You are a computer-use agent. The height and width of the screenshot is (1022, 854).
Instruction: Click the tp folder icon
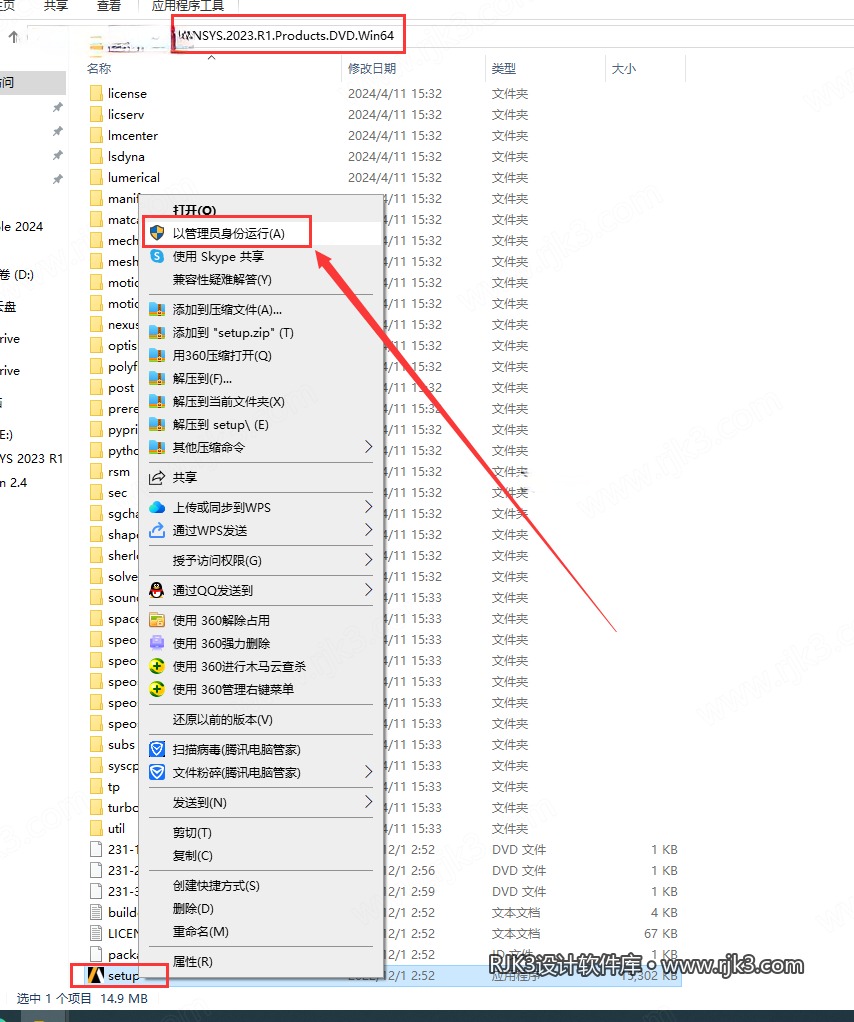(96, 787)
